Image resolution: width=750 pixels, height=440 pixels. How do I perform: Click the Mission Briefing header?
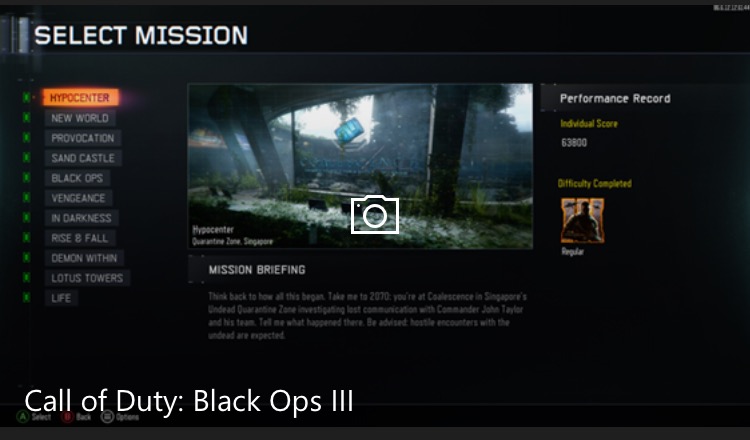pyautogui.click(x=257, y=270)
